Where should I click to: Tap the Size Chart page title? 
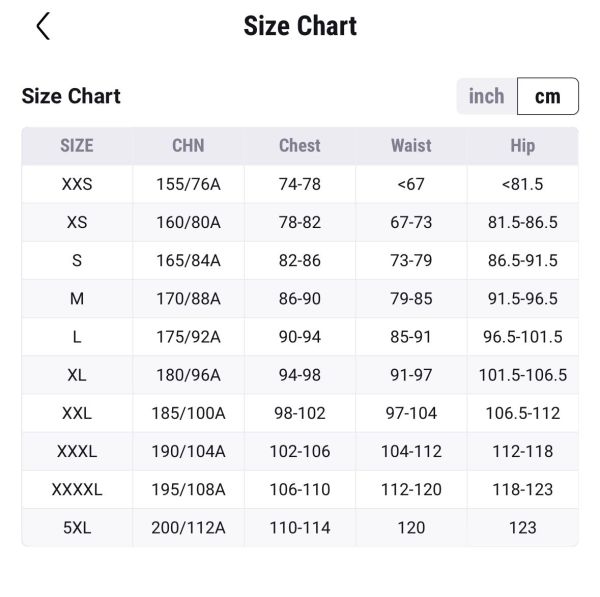click(x=300, y=26)
